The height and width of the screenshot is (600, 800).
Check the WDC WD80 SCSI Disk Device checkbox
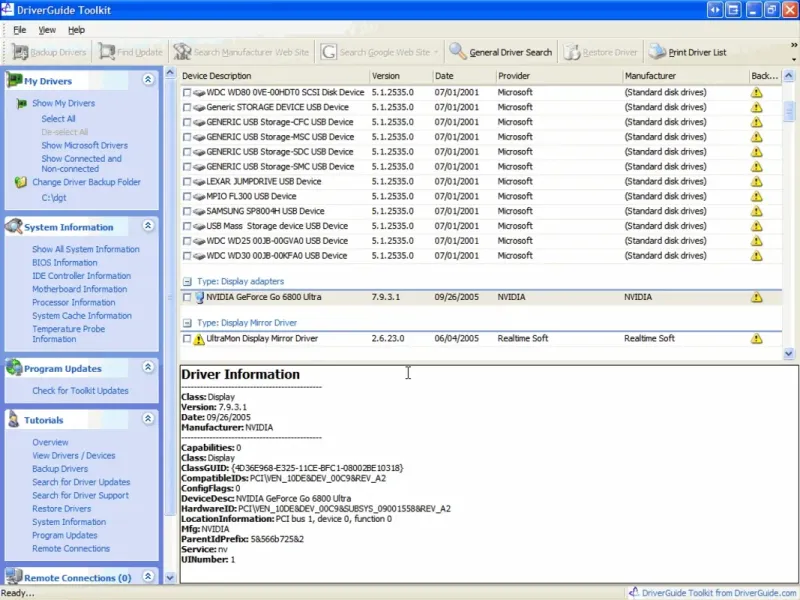(187, 92)
